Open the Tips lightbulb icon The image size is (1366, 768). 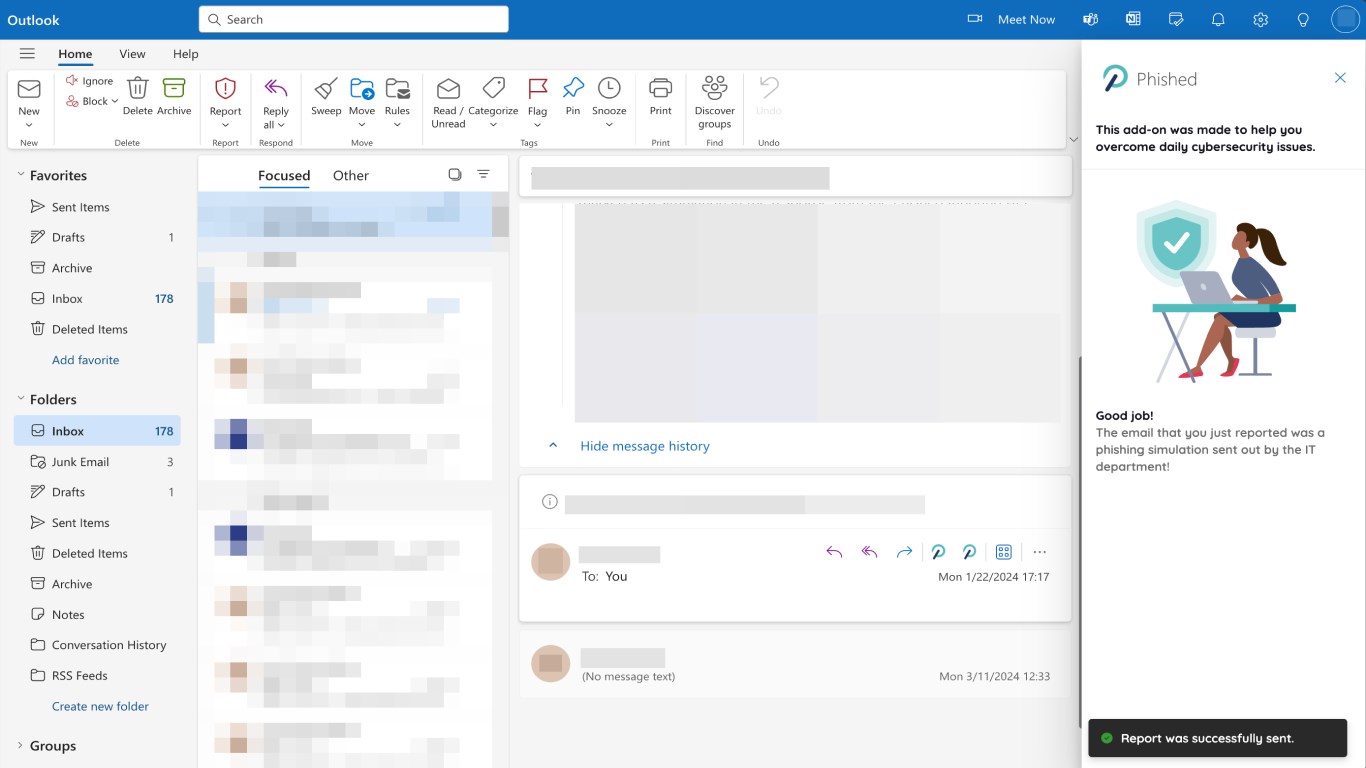[1303, 19]
